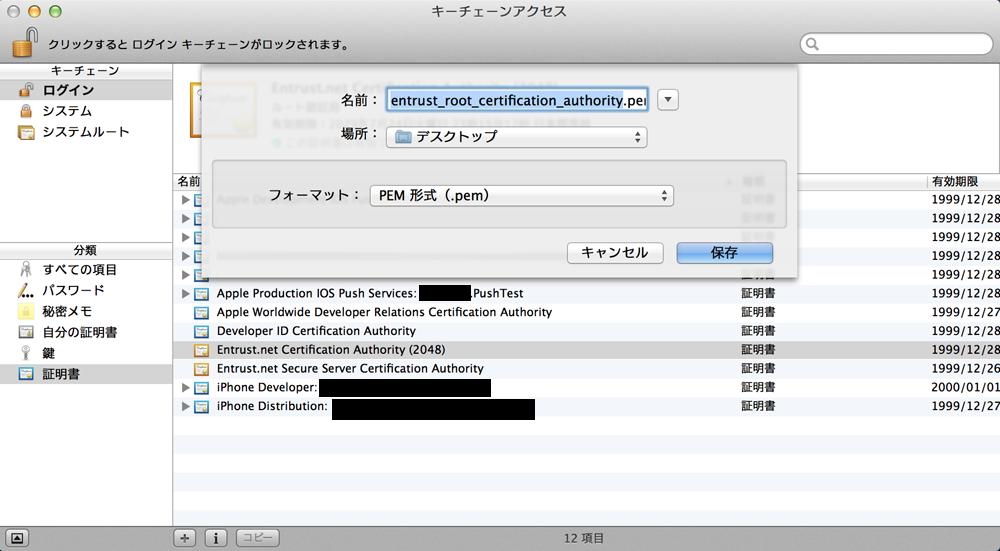
Task: Click the magnifier icon in search field
Action: coord(812,43)
